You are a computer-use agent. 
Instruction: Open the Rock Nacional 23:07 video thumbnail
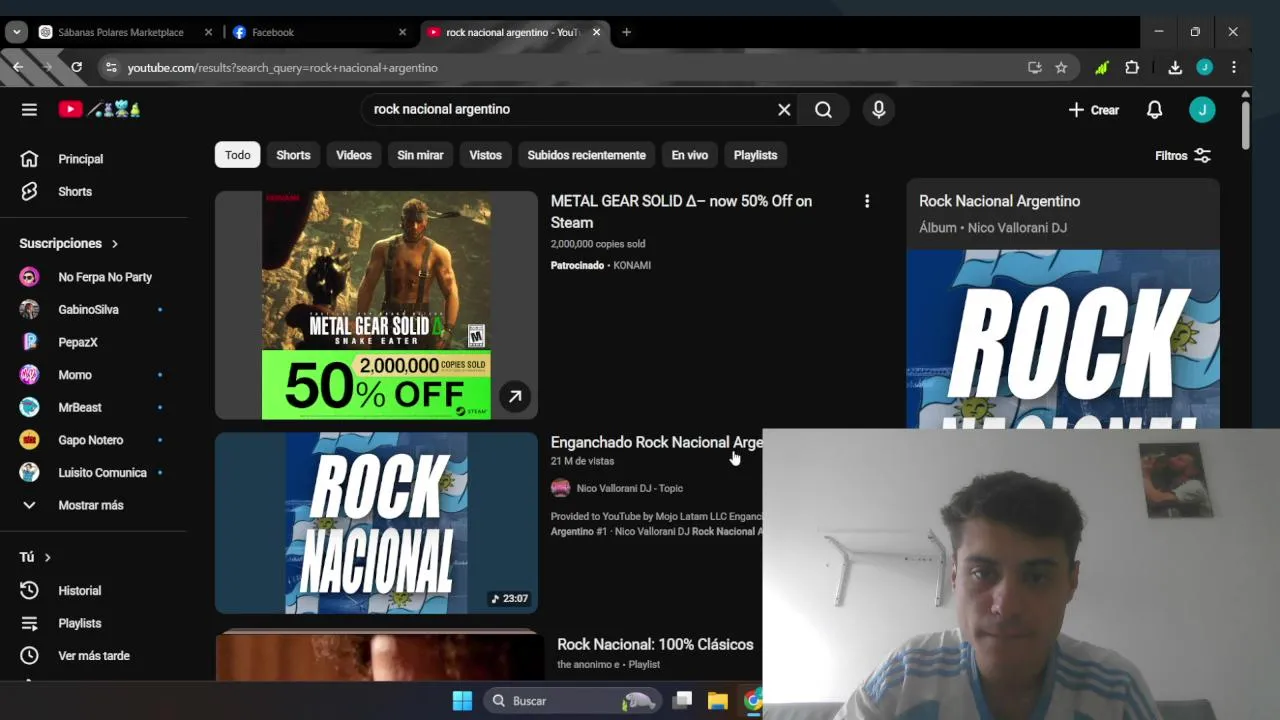click(x=376, y=523)
